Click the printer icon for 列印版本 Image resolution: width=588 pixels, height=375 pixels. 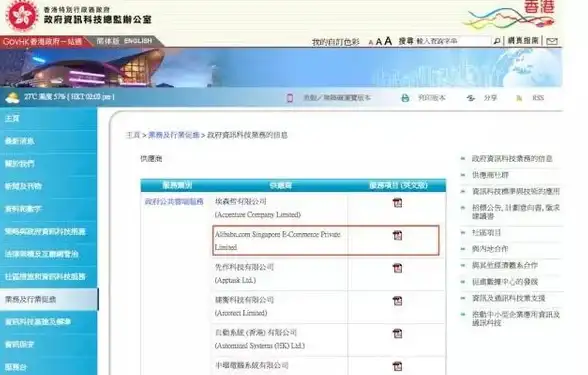[405, 98]
